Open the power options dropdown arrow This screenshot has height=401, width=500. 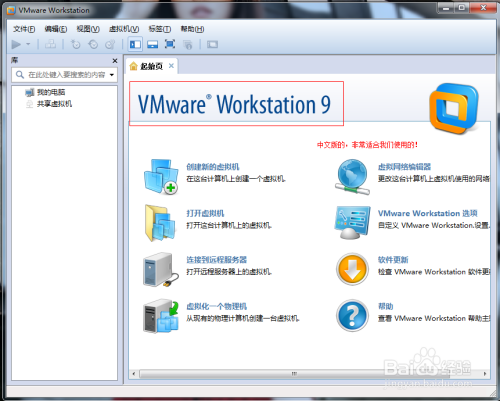28,44
